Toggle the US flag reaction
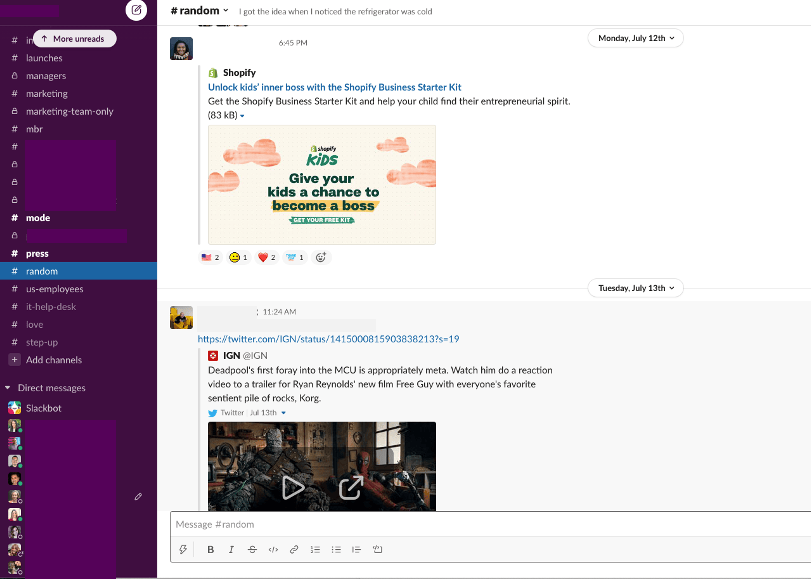This screenshot has width=811, height=580. [210, 257]
